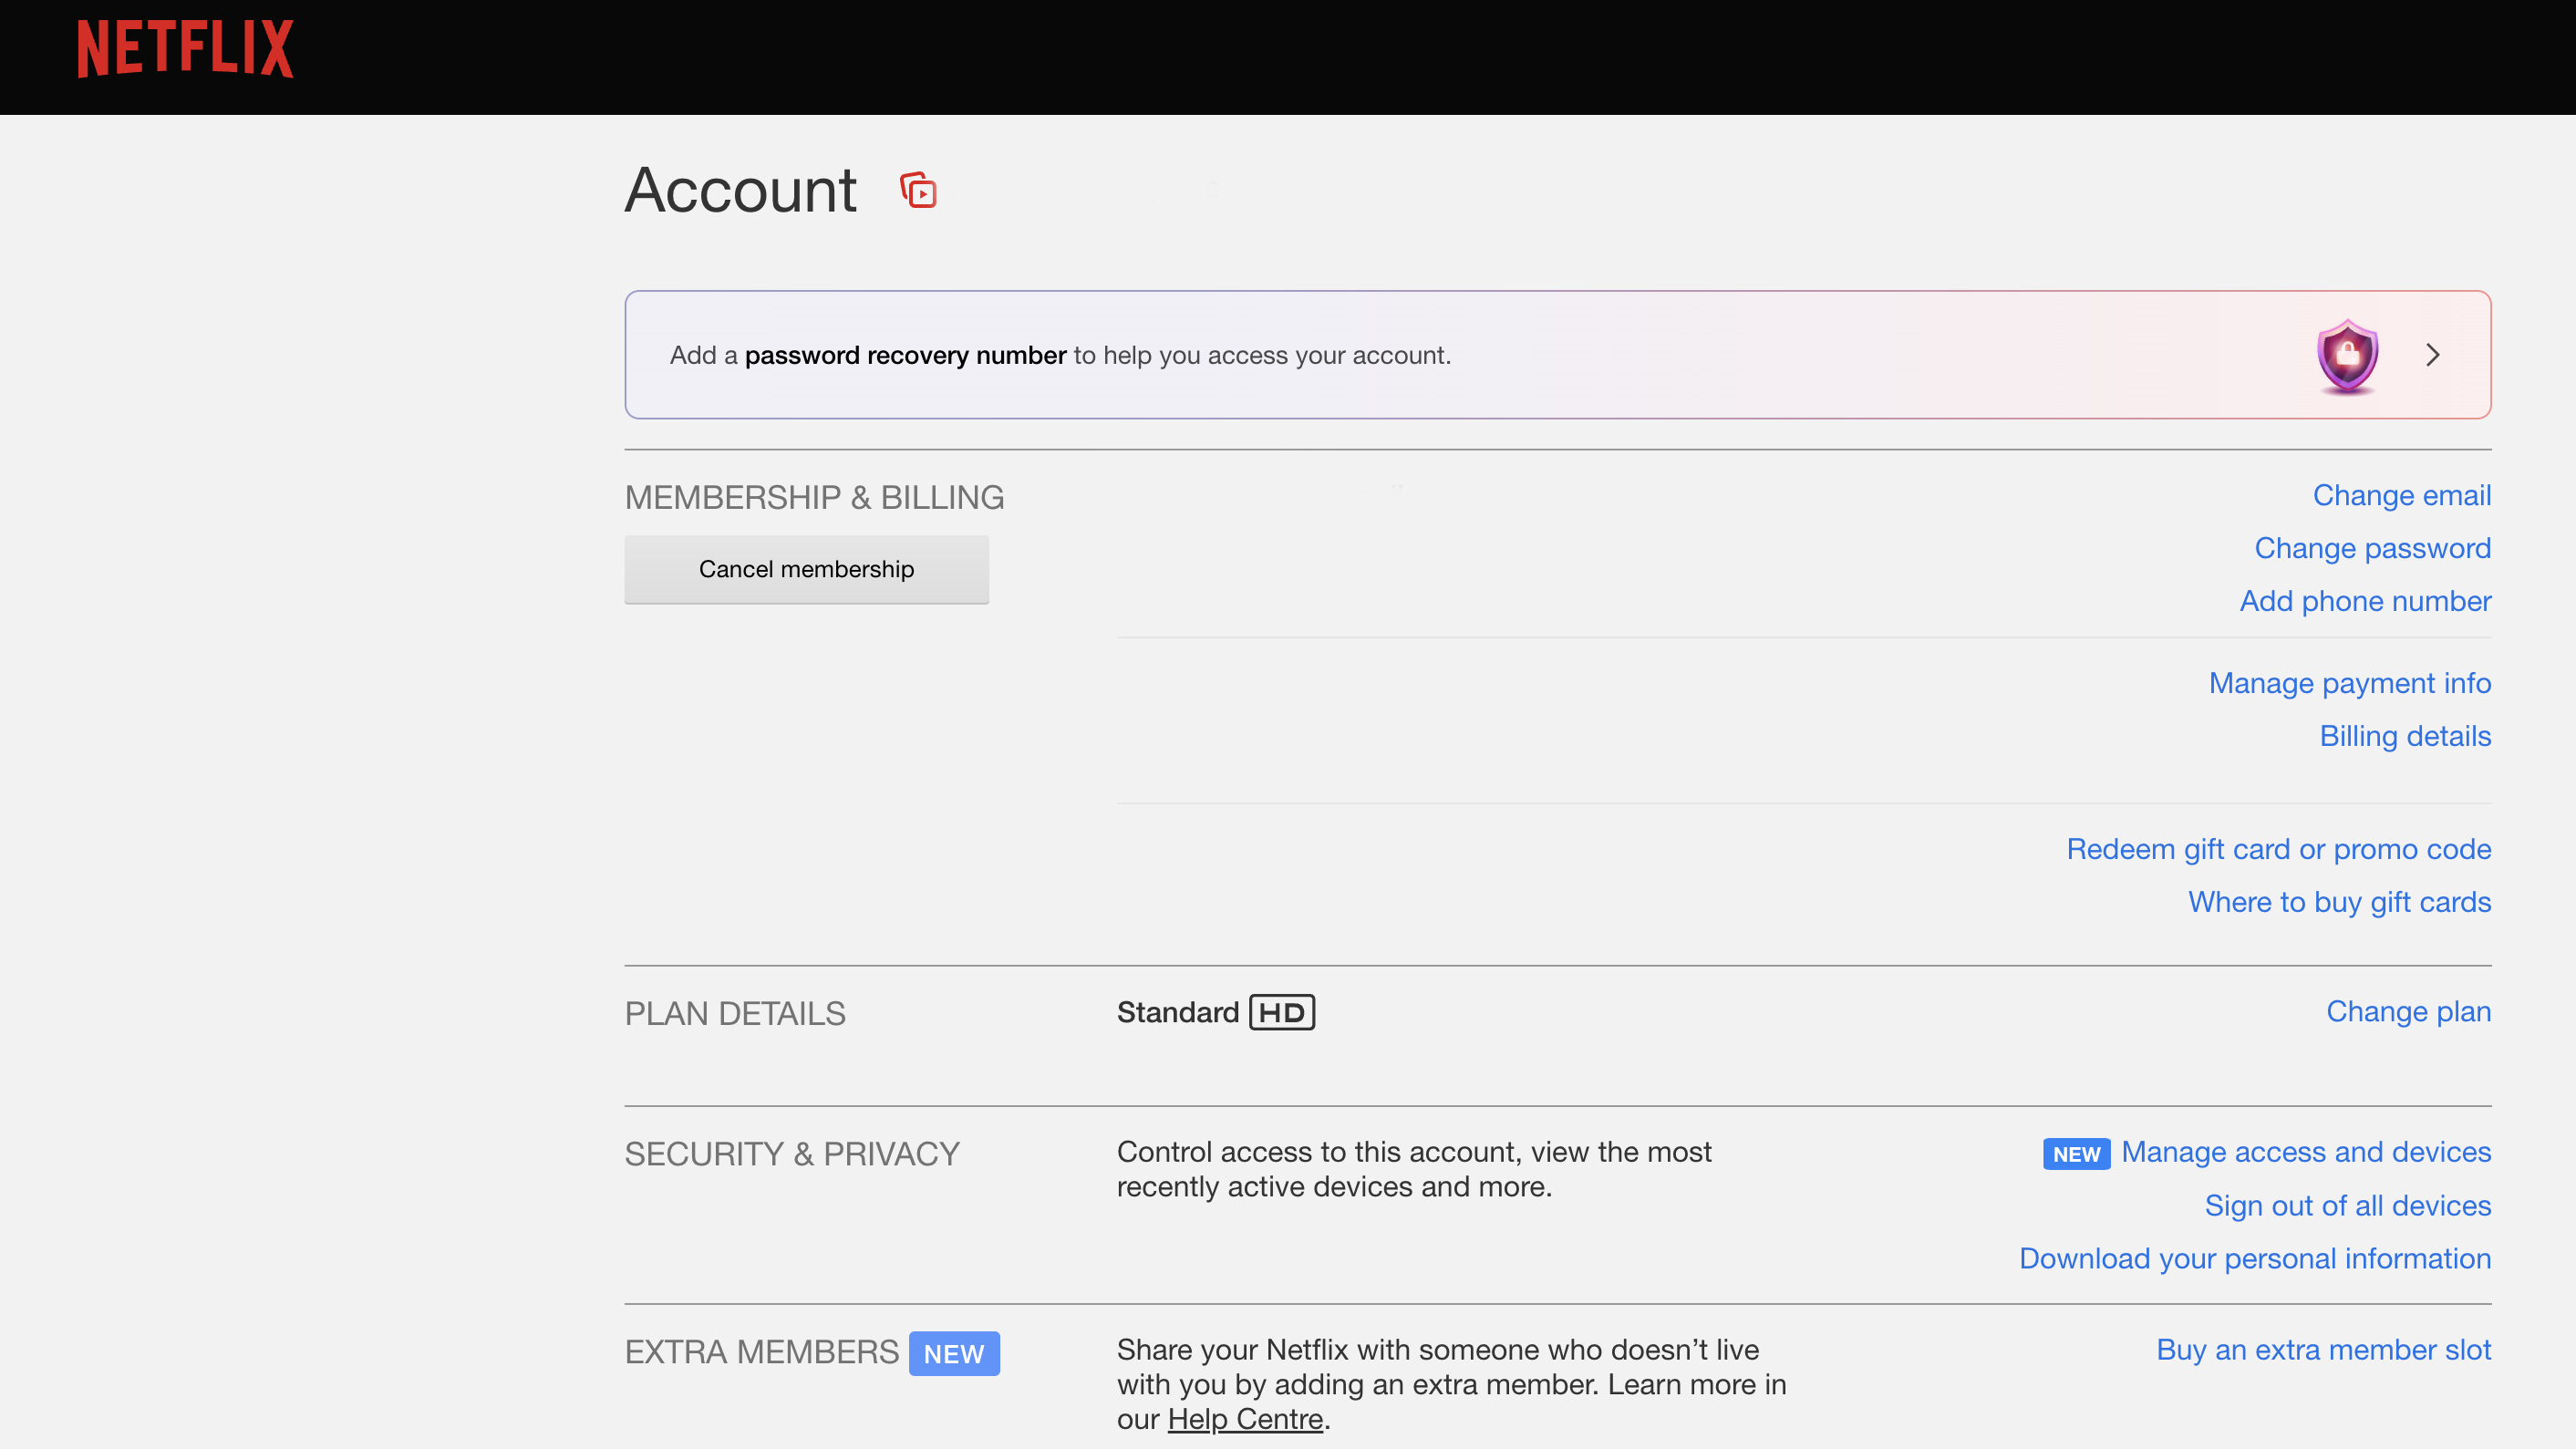Expand the password recovery number banner
The width and height of the screenshot is (2576, 1449).
pyautogui.click(x=2434, y=355)
